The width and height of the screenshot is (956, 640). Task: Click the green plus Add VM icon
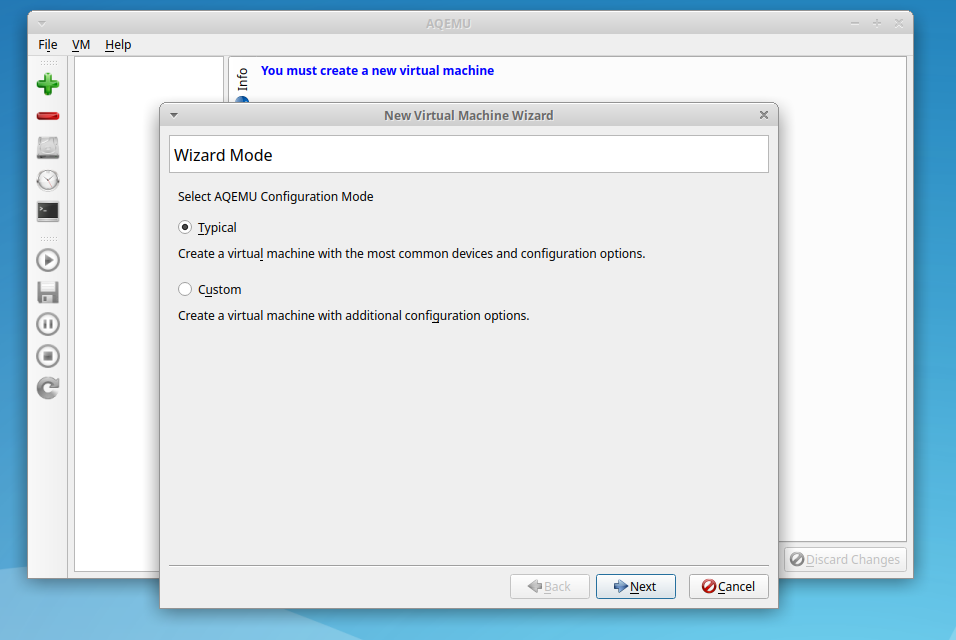(48, 84)
